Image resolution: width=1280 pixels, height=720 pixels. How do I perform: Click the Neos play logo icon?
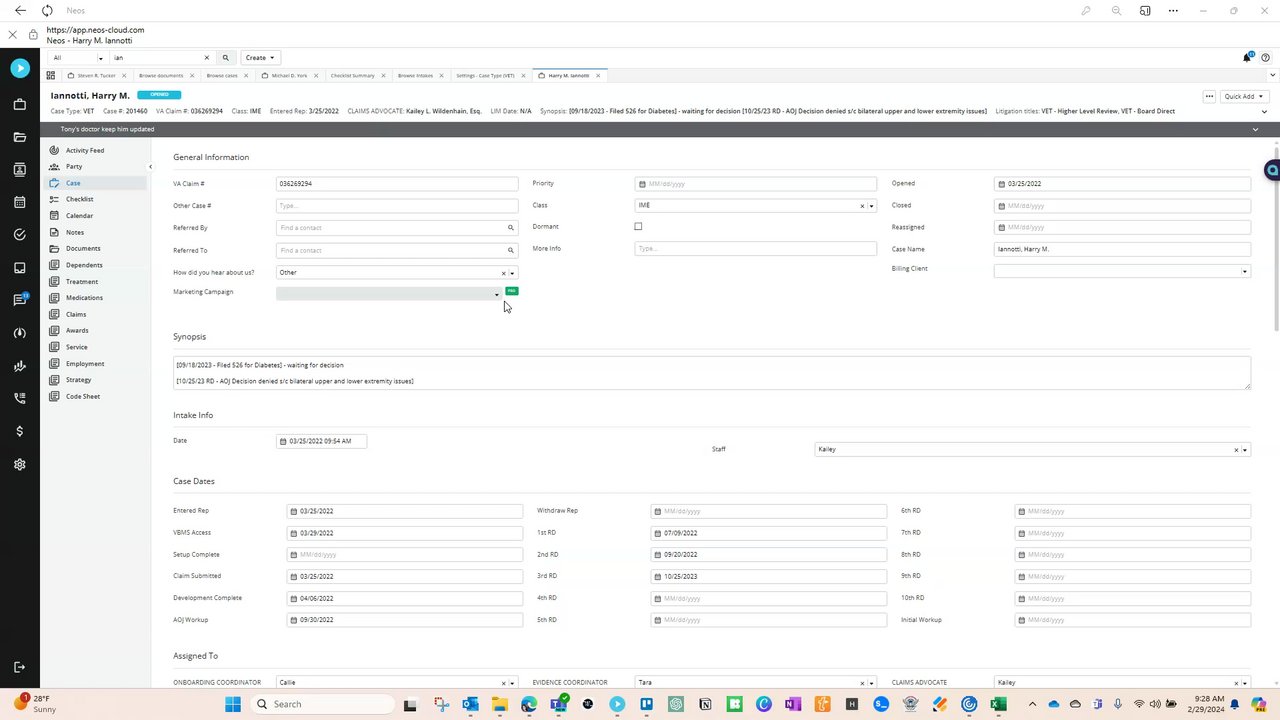[20, 68]
